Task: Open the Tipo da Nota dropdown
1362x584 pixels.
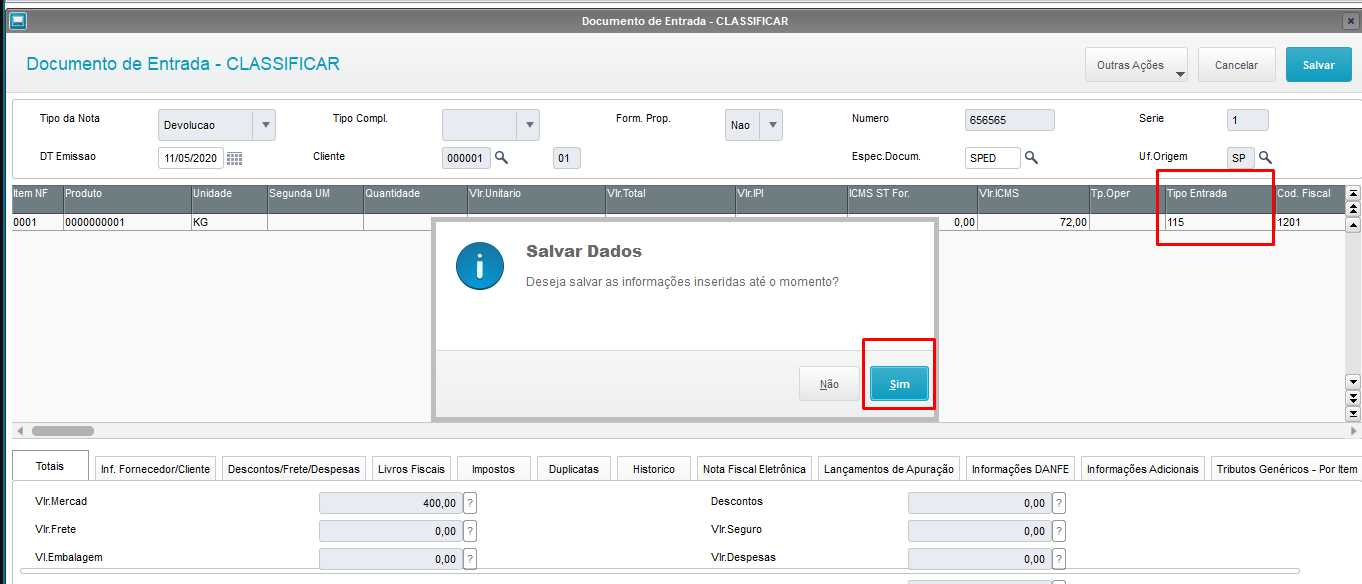Action: [x=266, y=125]
